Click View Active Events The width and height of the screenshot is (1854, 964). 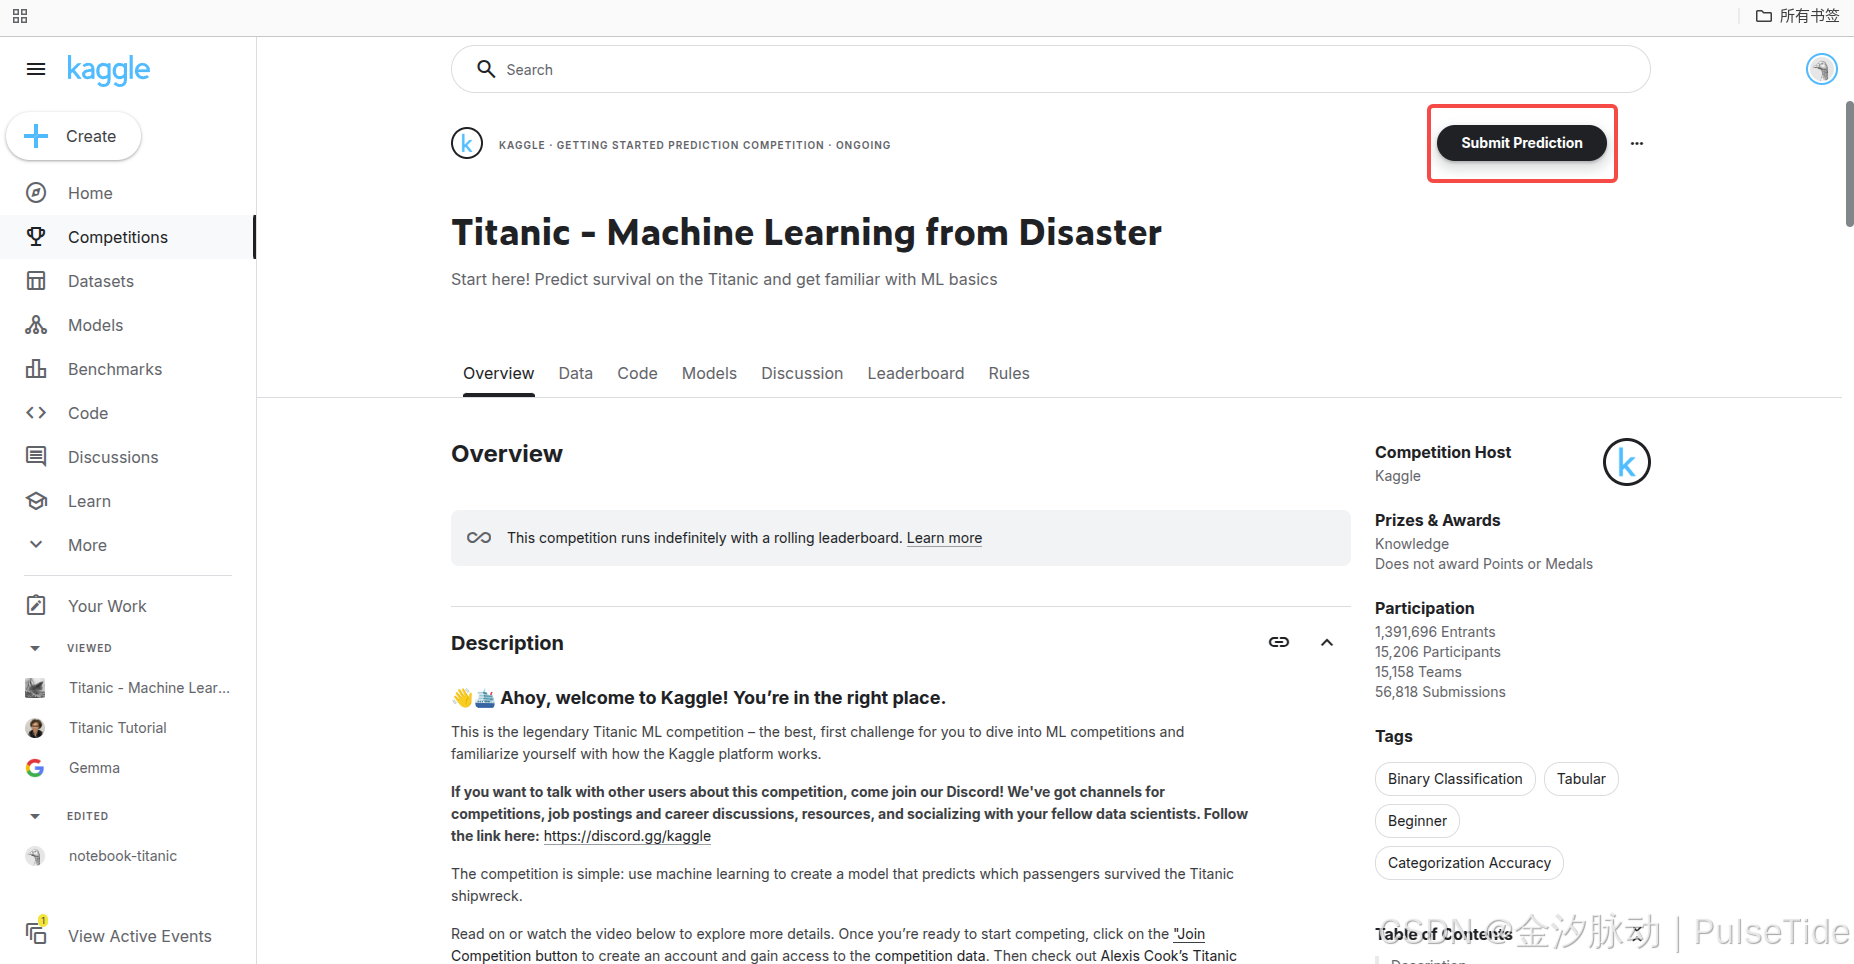tap(139, 936)
